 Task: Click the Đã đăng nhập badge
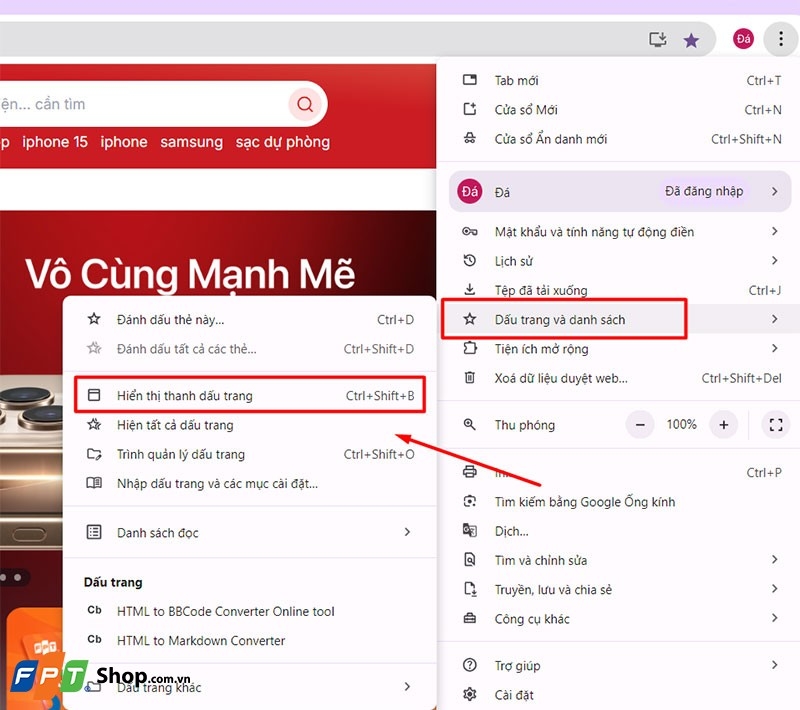tap(704, 191)
